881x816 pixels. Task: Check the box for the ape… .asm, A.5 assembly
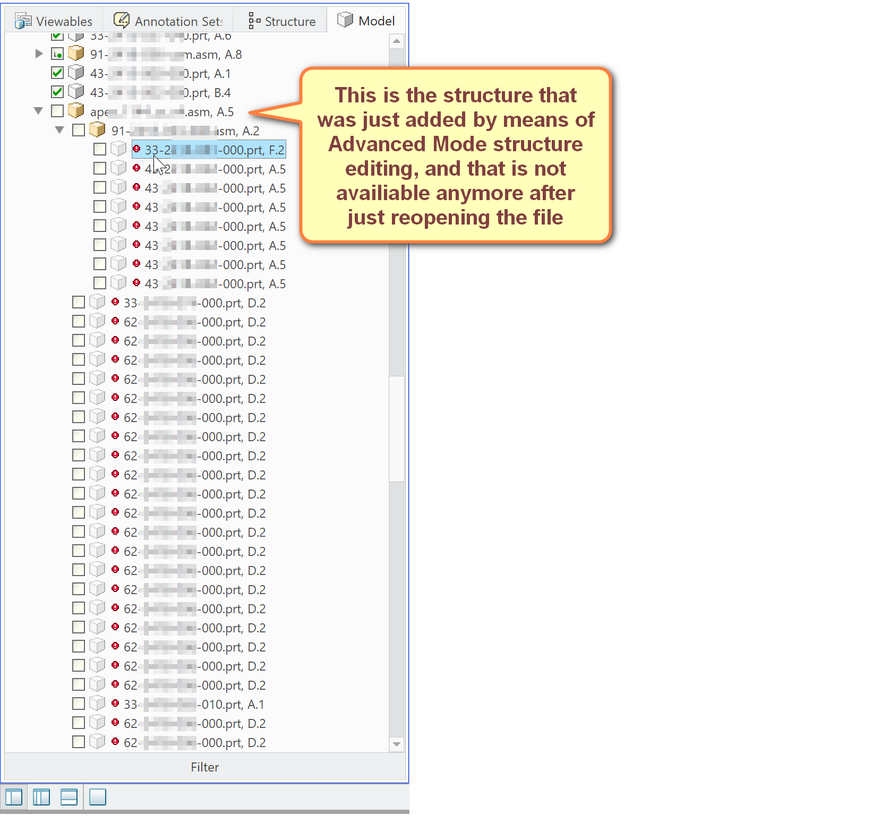point(57,111)
